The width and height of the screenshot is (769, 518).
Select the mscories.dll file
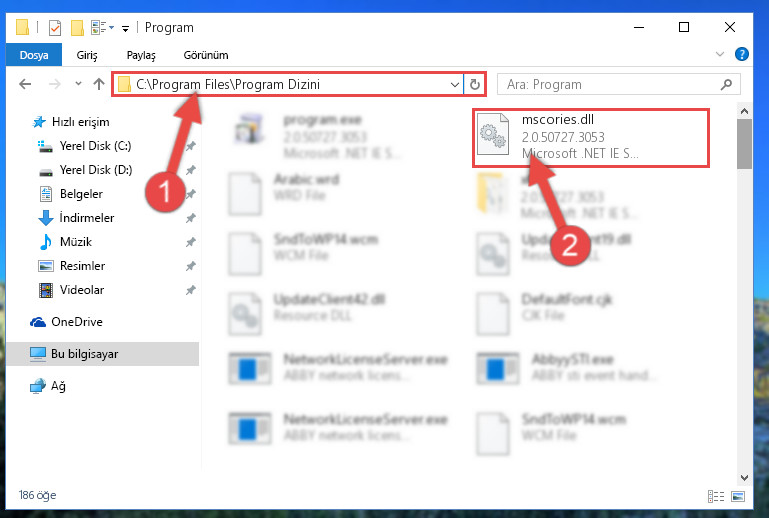591,138
